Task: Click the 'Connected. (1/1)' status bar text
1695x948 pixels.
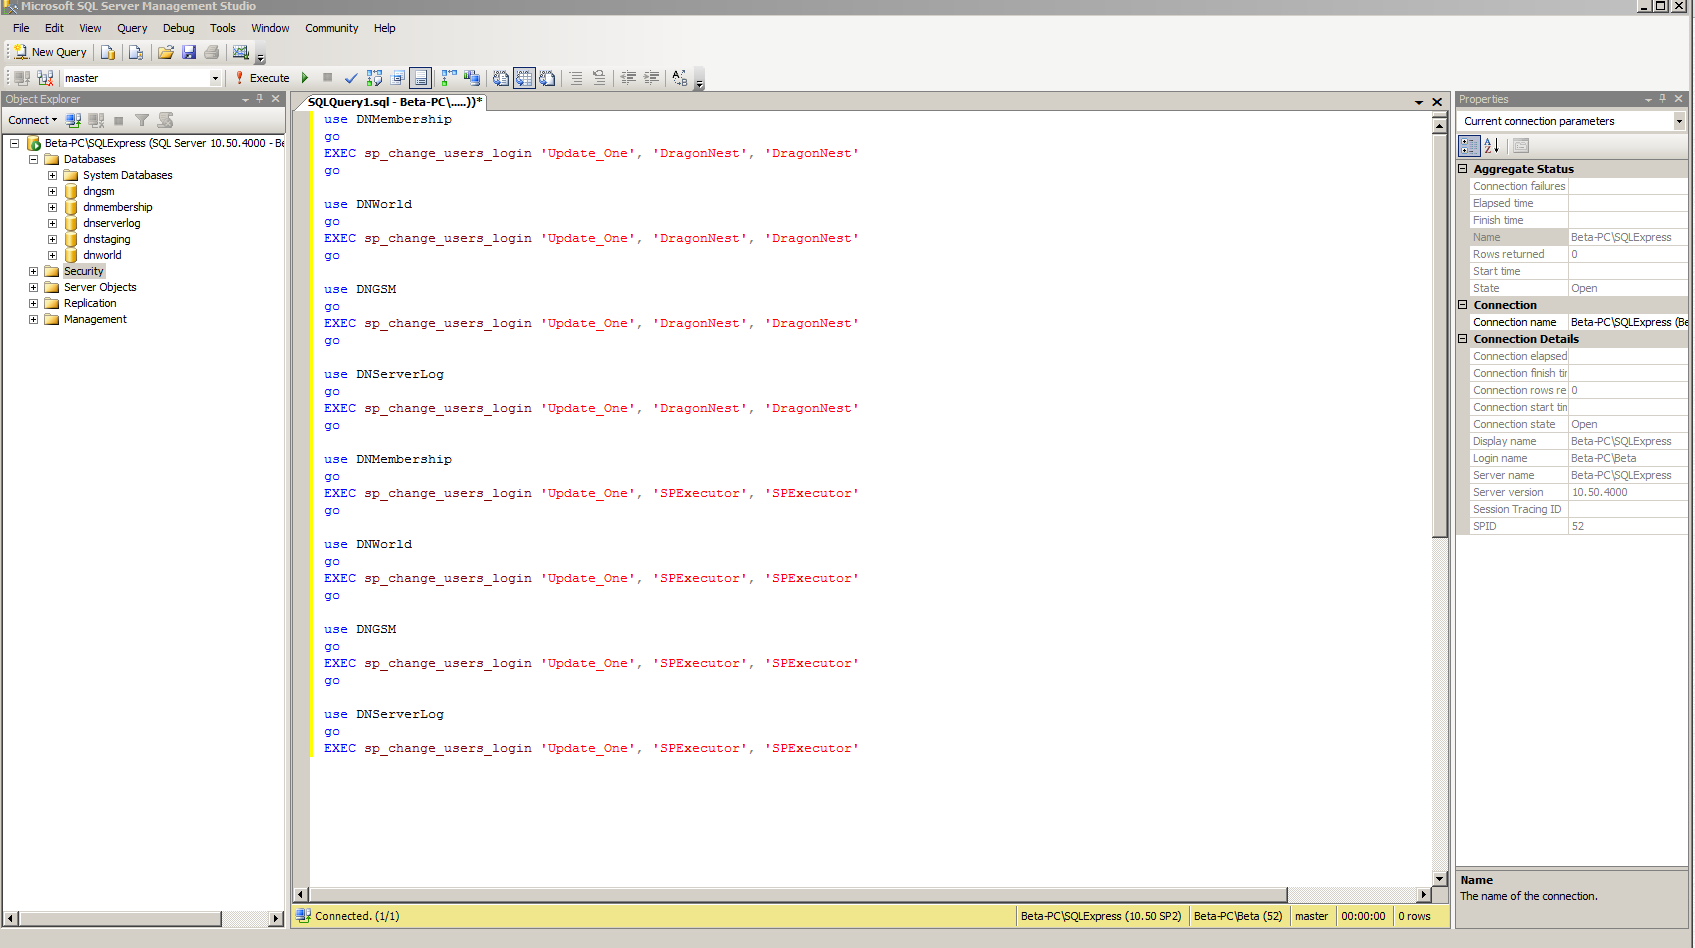Action: pos(357,916)
